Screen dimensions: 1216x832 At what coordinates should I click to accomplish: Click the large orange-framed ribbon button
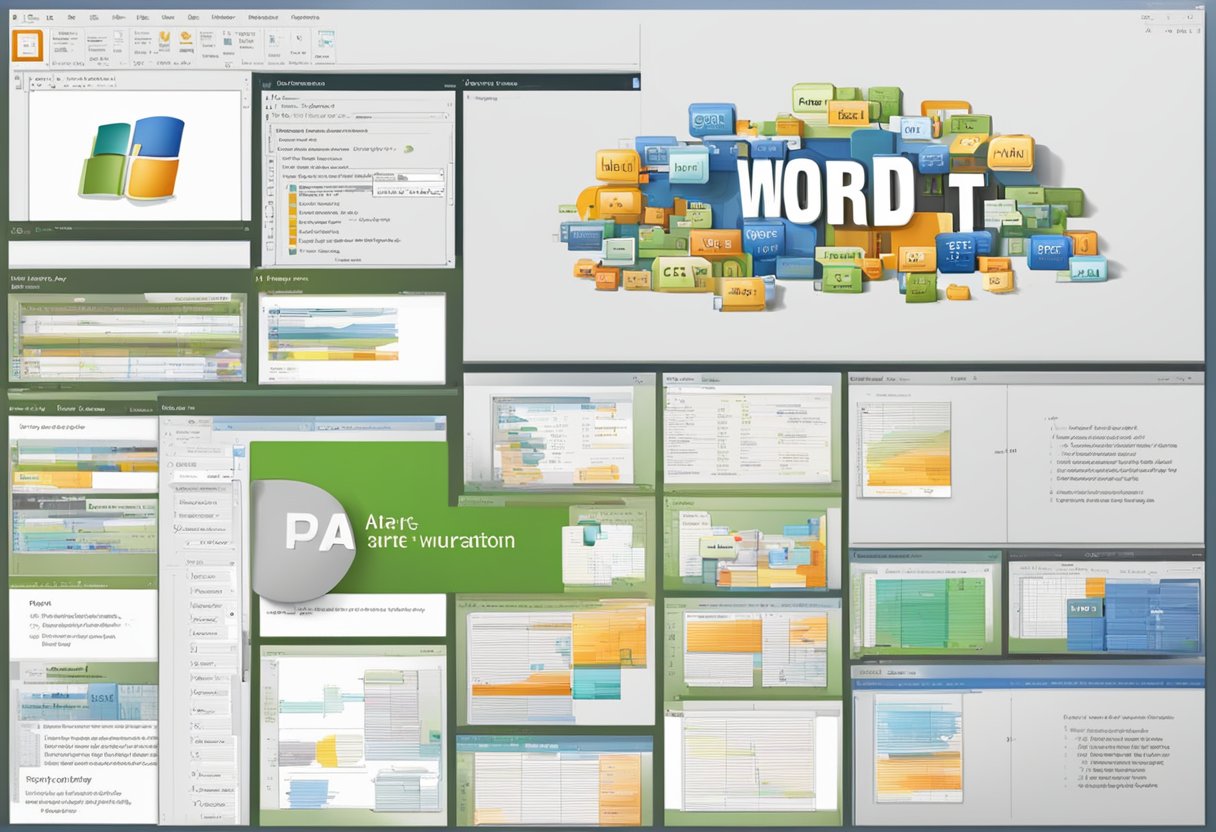(27, 45)
